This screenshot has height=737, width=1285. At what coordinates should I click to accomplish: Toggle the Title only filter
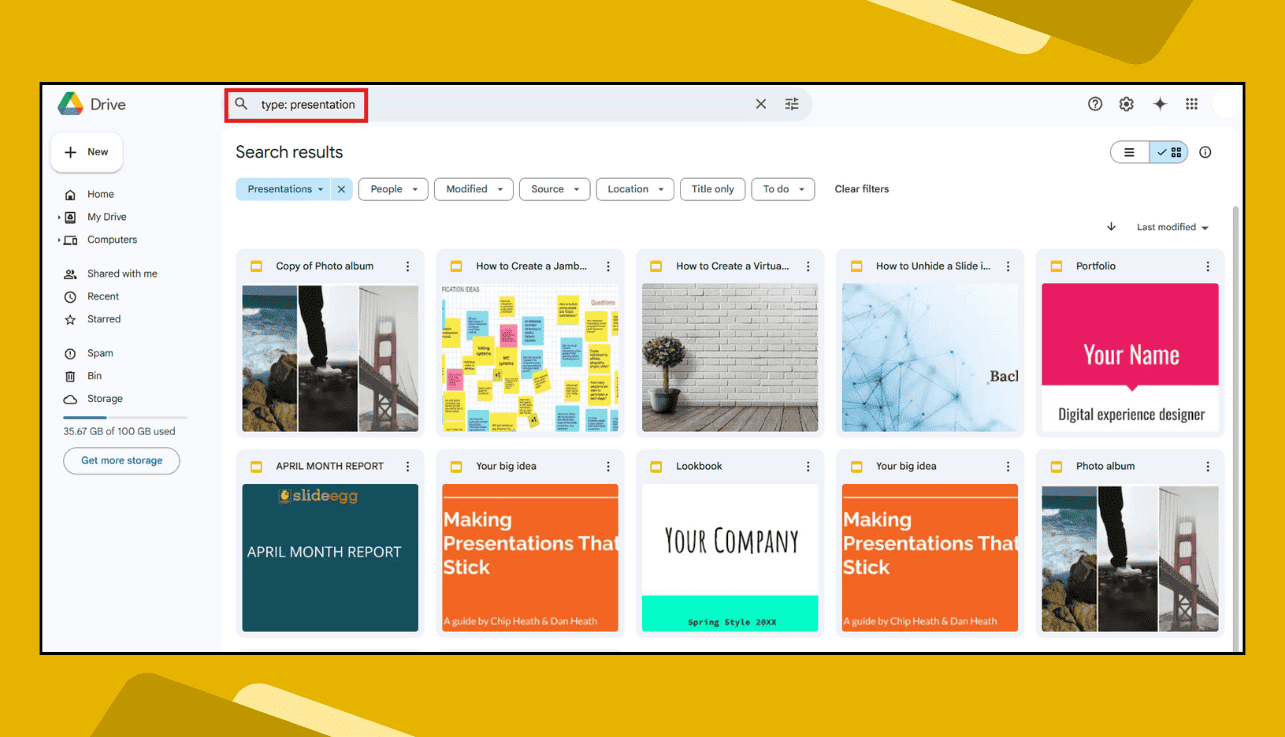[712, 189]
